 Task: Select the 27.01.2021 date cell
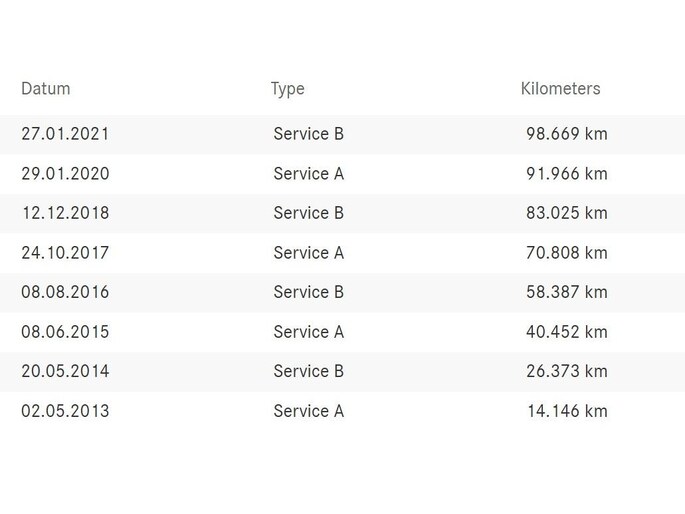pyautogui.click(x=65, y=134)
